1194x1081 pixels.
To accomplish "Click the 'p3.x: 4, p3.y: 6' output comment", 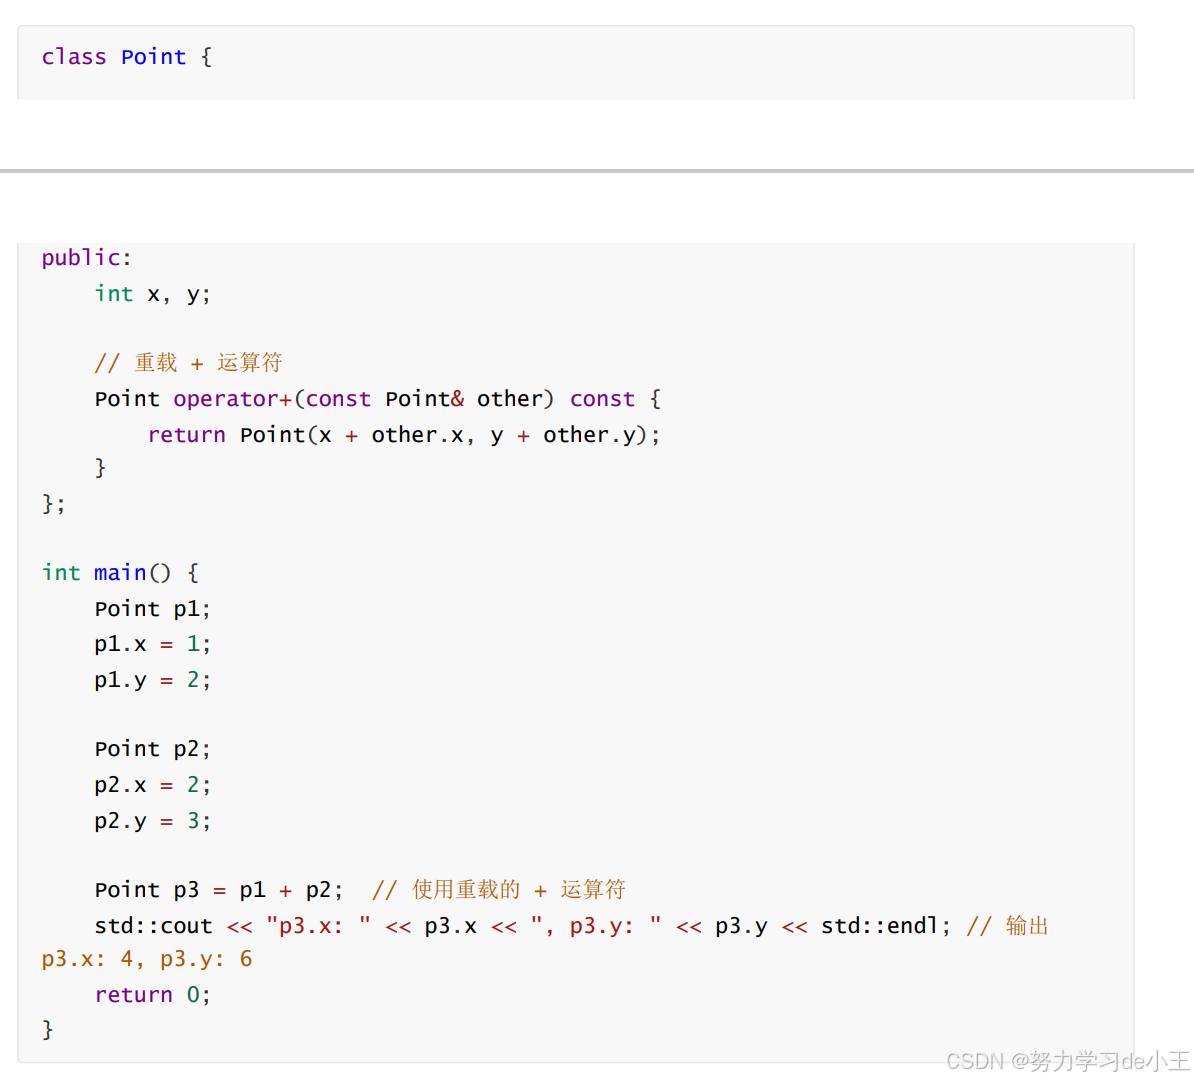I will (x=147, y=959).
